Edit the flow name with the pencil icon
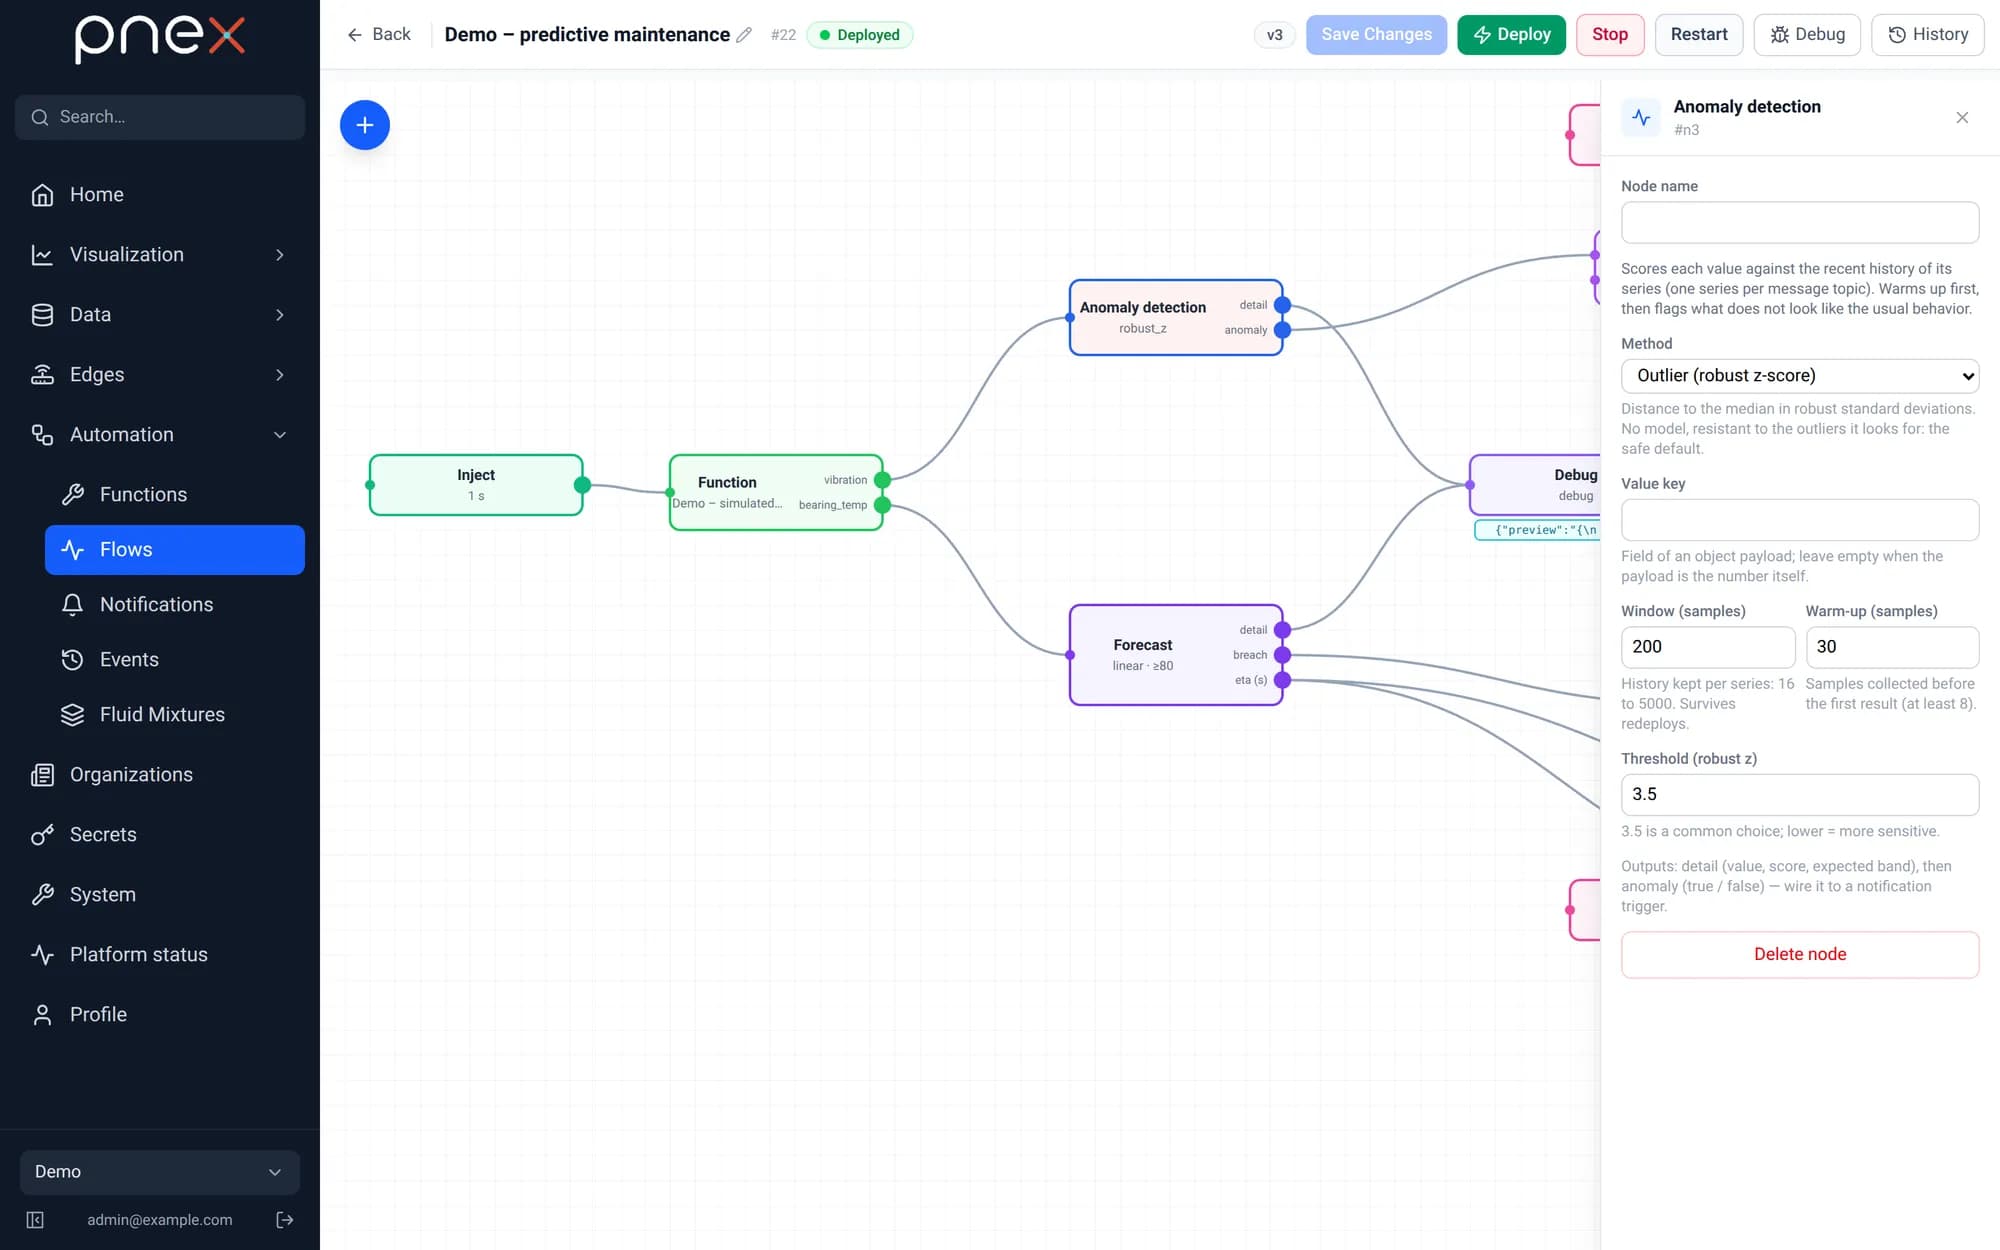The width and height of the screenshot is (2000, 1250). (744, 35)
